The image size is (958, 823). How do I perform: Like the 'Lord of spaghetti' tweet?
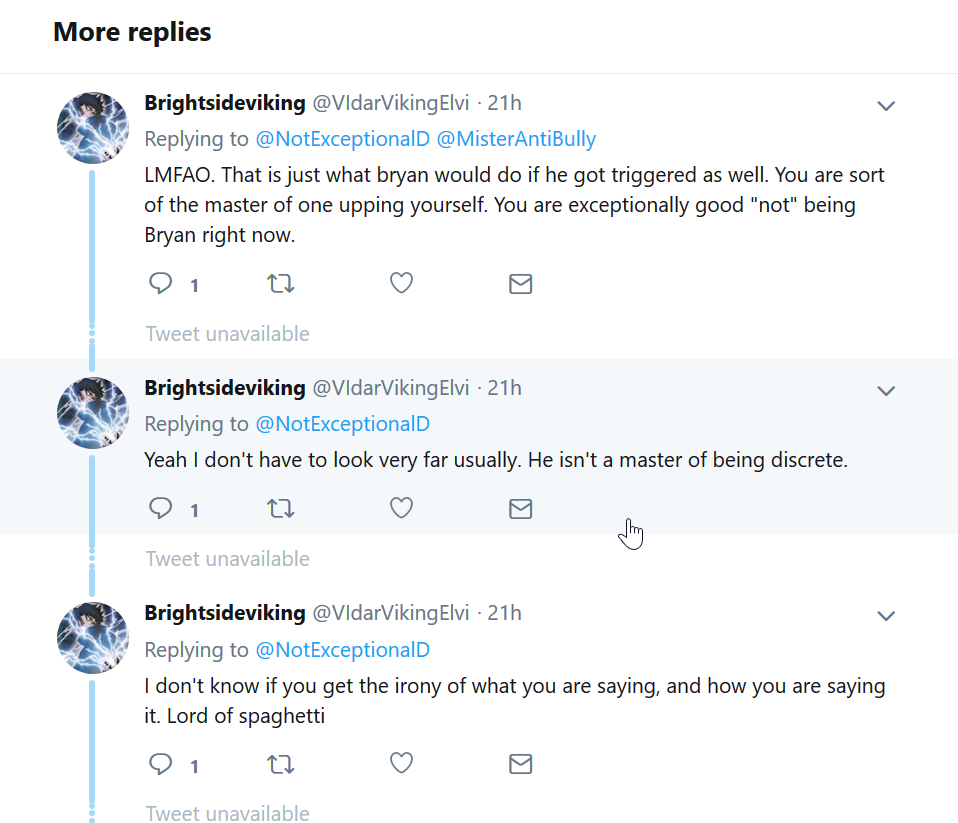click(x=401, y=763)
